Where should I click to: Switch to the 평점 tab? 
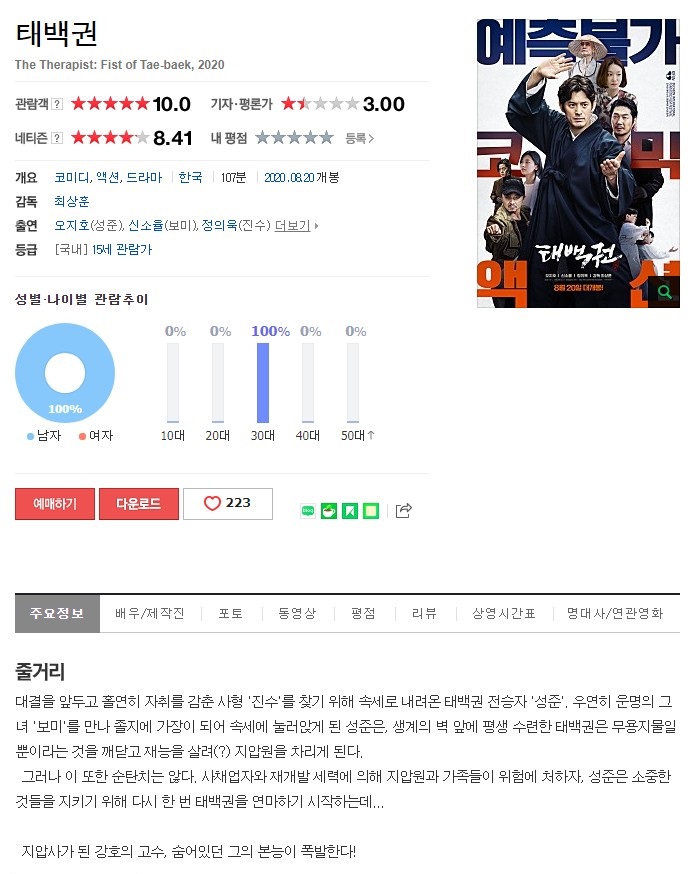363,614
